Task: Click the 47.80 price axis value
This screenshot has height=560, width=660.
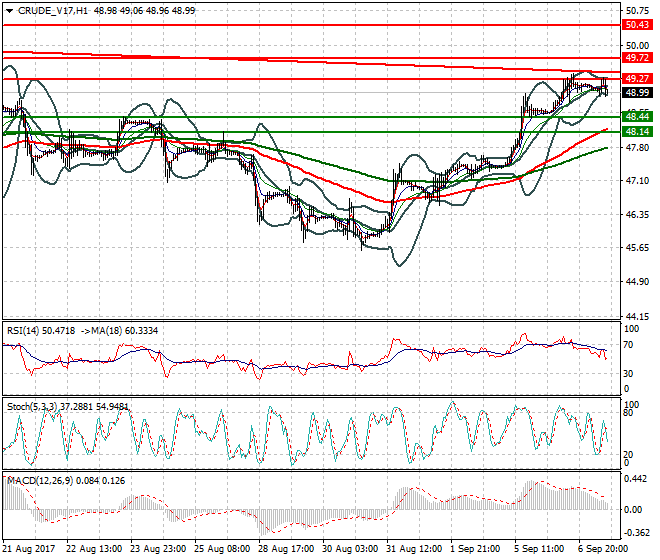Action: coord(637,147)
